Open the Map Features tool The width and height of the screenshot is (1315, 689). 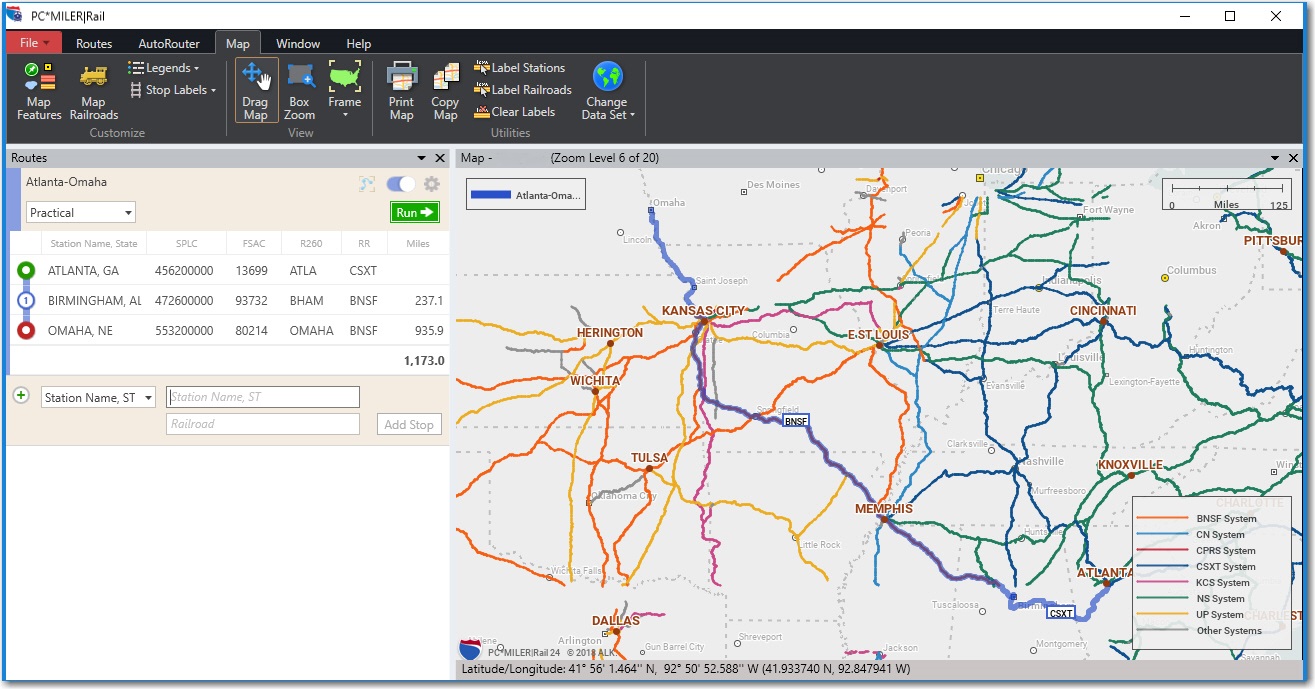[39, 91]
